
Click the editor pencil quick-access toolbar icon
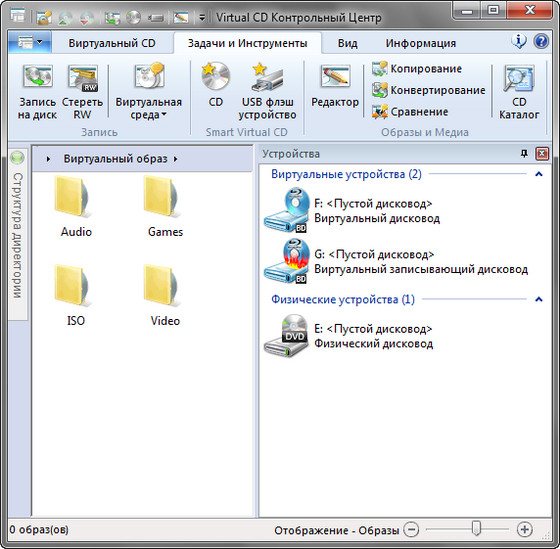point(181,18)
